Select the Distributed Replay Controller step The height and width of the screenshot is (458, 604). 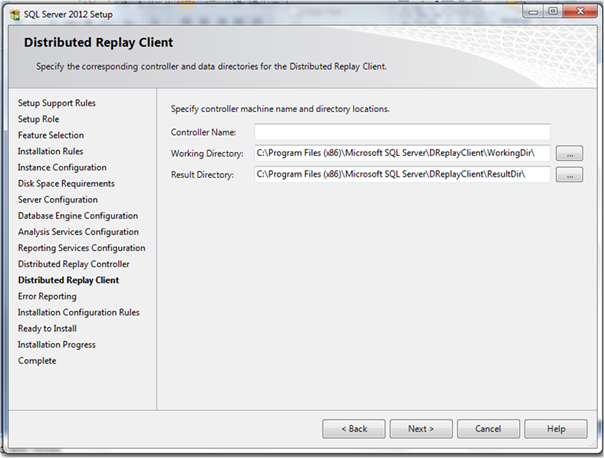tap(74, 264)
